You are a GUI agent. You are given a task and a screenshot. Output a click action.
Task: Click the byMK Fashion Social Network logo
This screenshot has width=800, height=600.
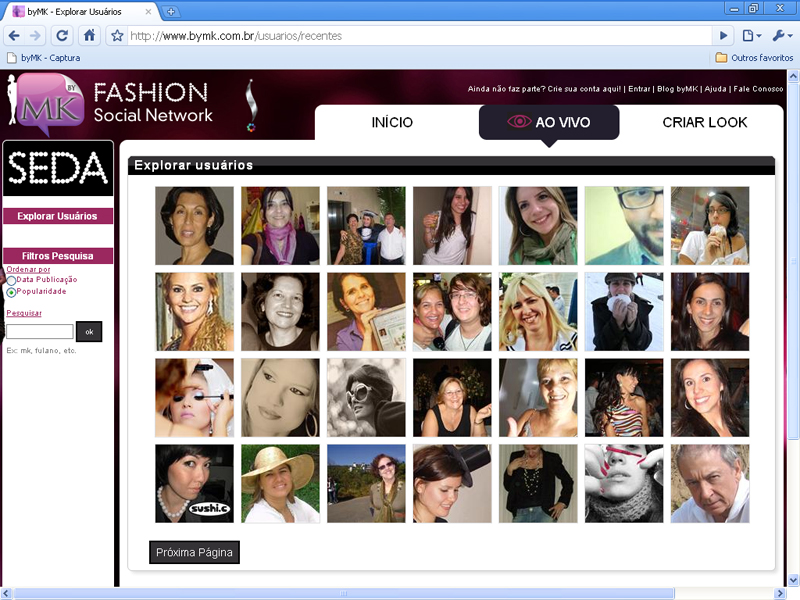pos(110,102)
